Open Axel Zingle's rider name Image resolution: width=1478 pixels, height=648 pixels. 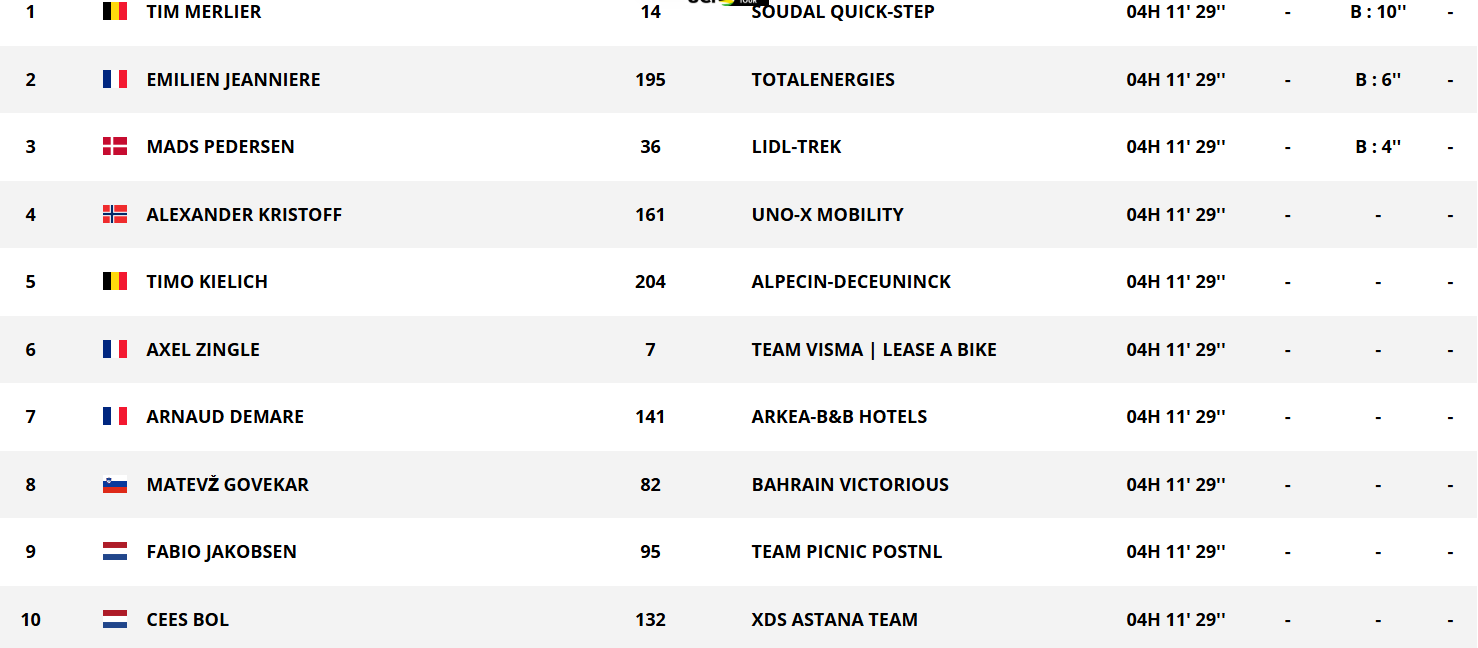coord(203,349)
